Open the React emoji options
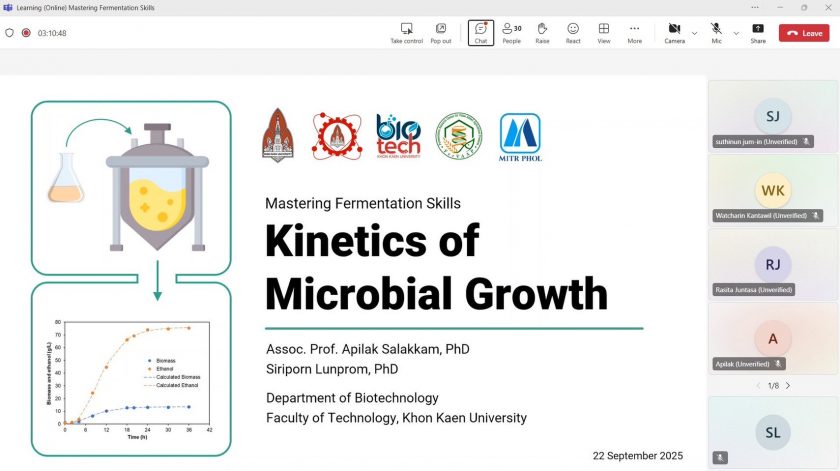This screenshot has height=471, width=840. pyautogui.click(x=573, y=33)
